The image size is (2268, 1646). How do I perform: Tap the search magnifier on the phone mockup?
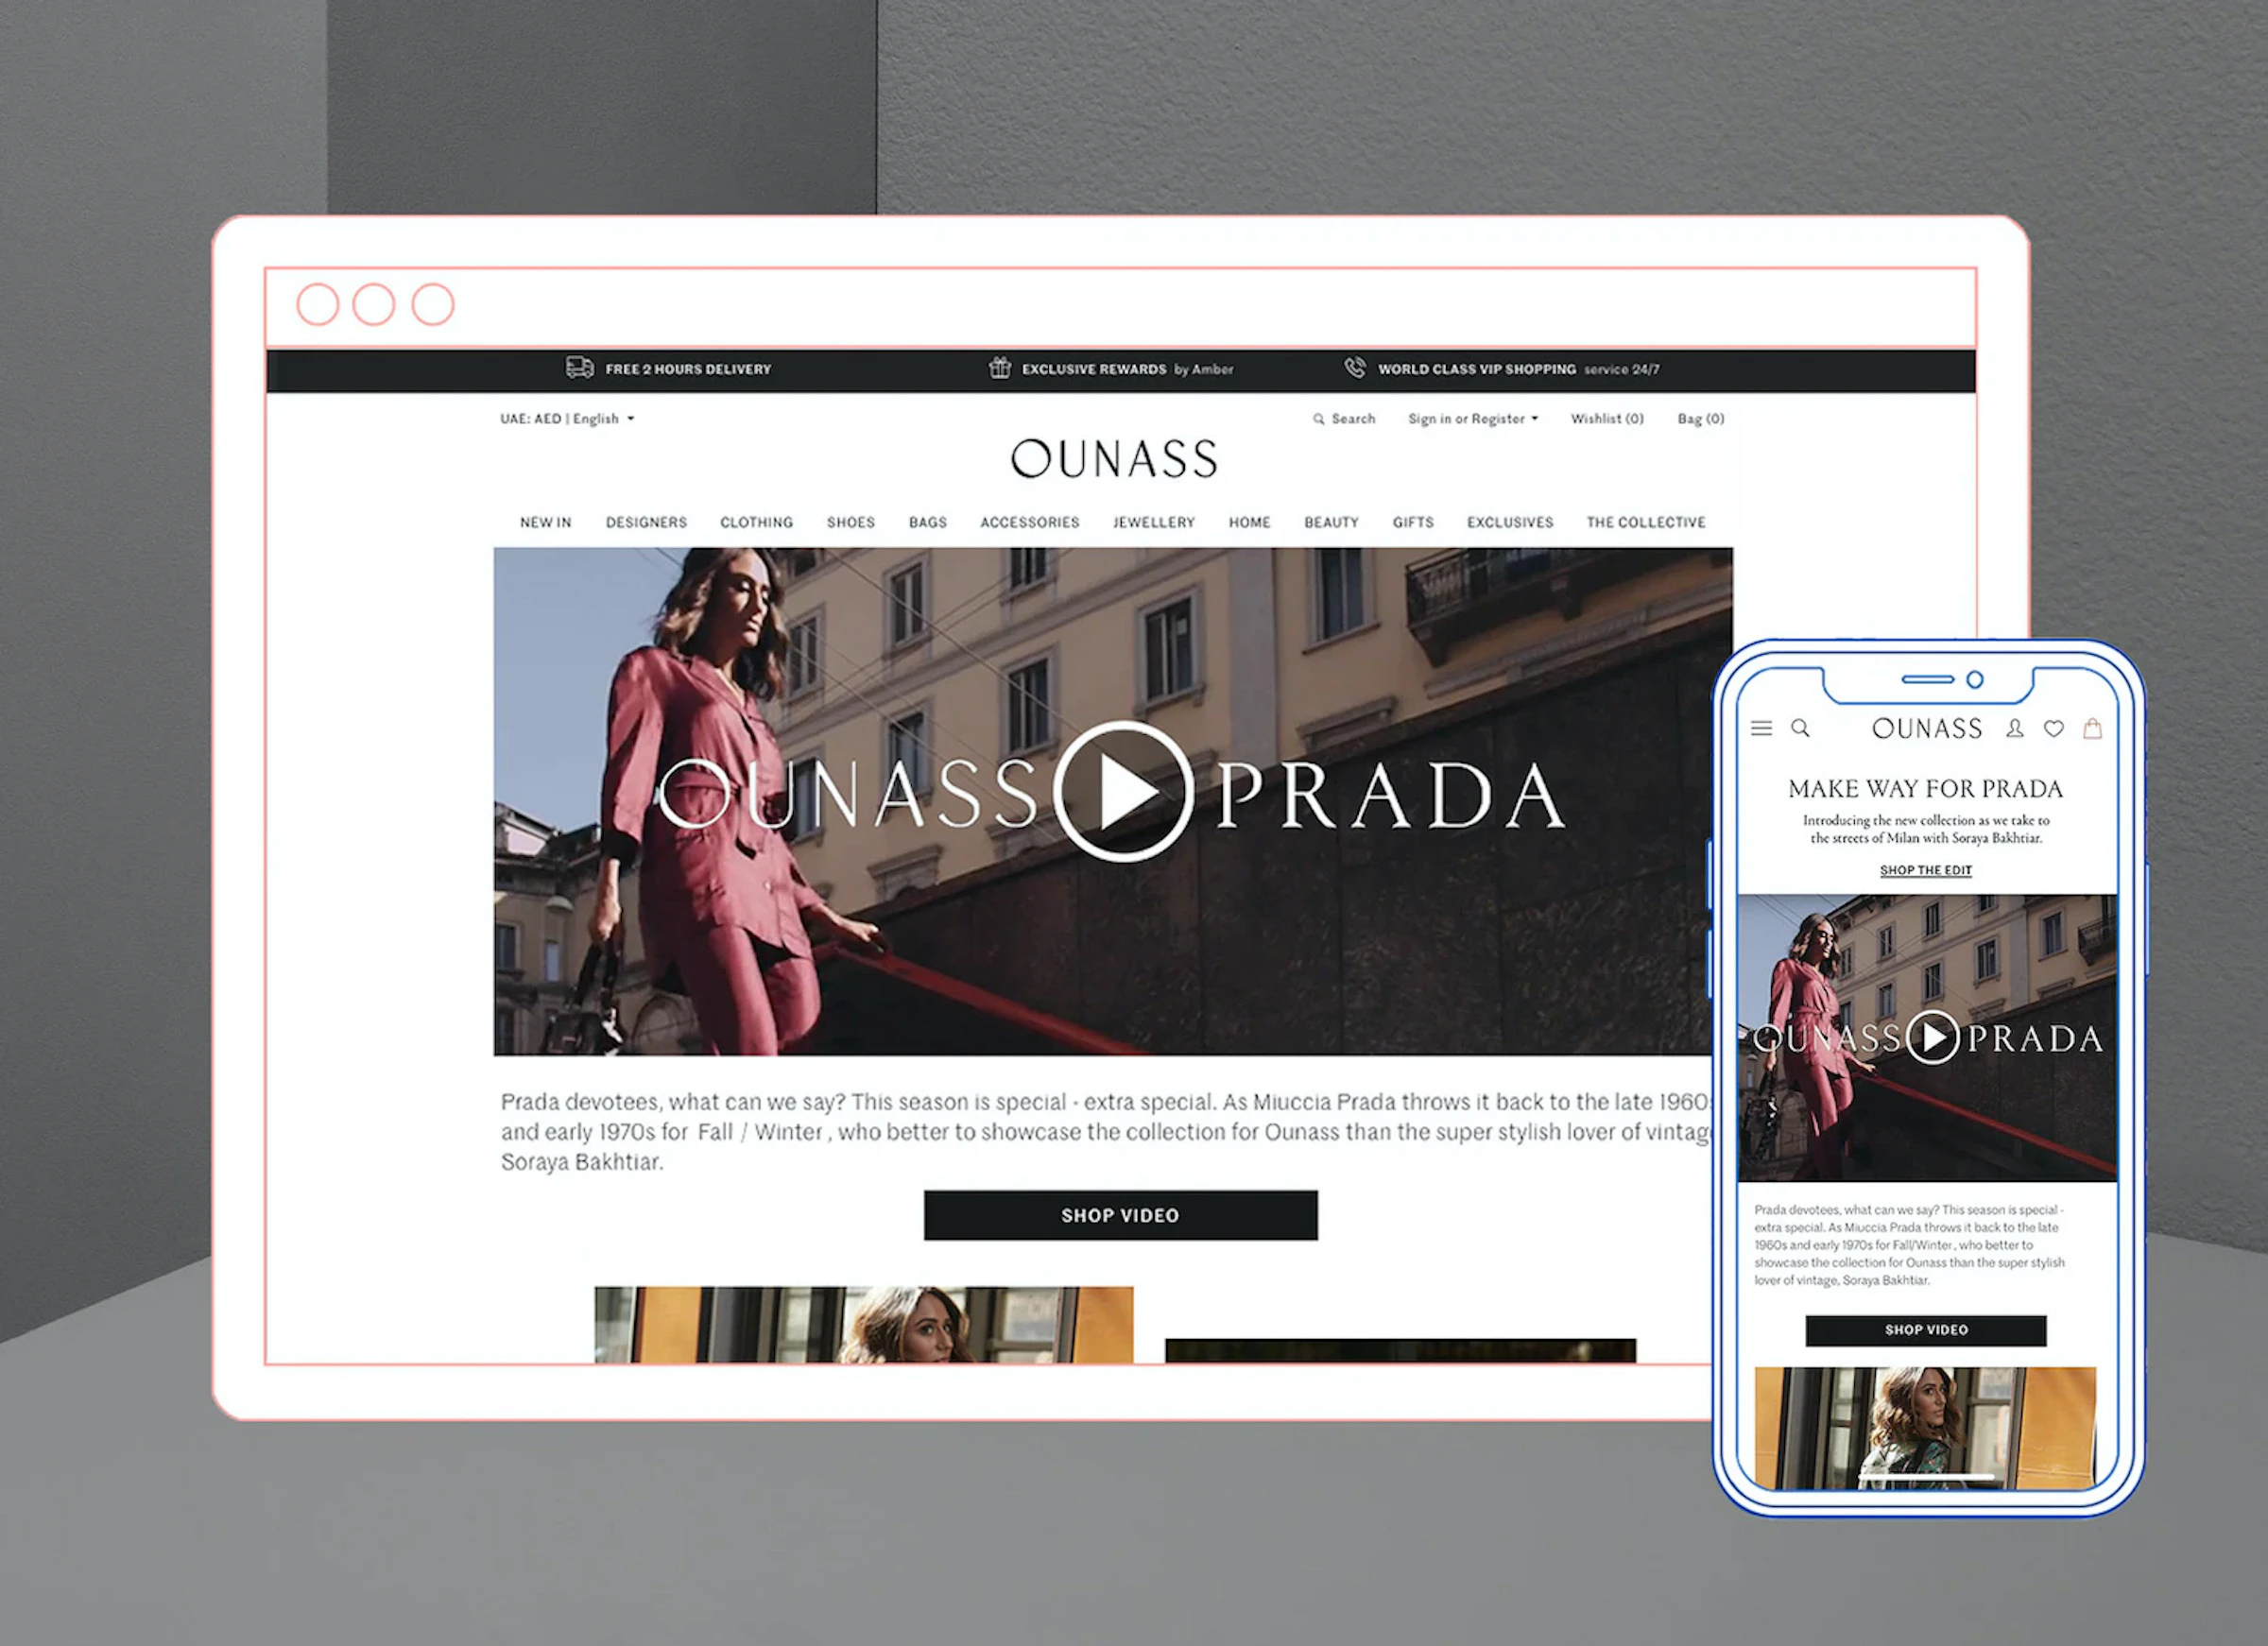pos(1800,728)
